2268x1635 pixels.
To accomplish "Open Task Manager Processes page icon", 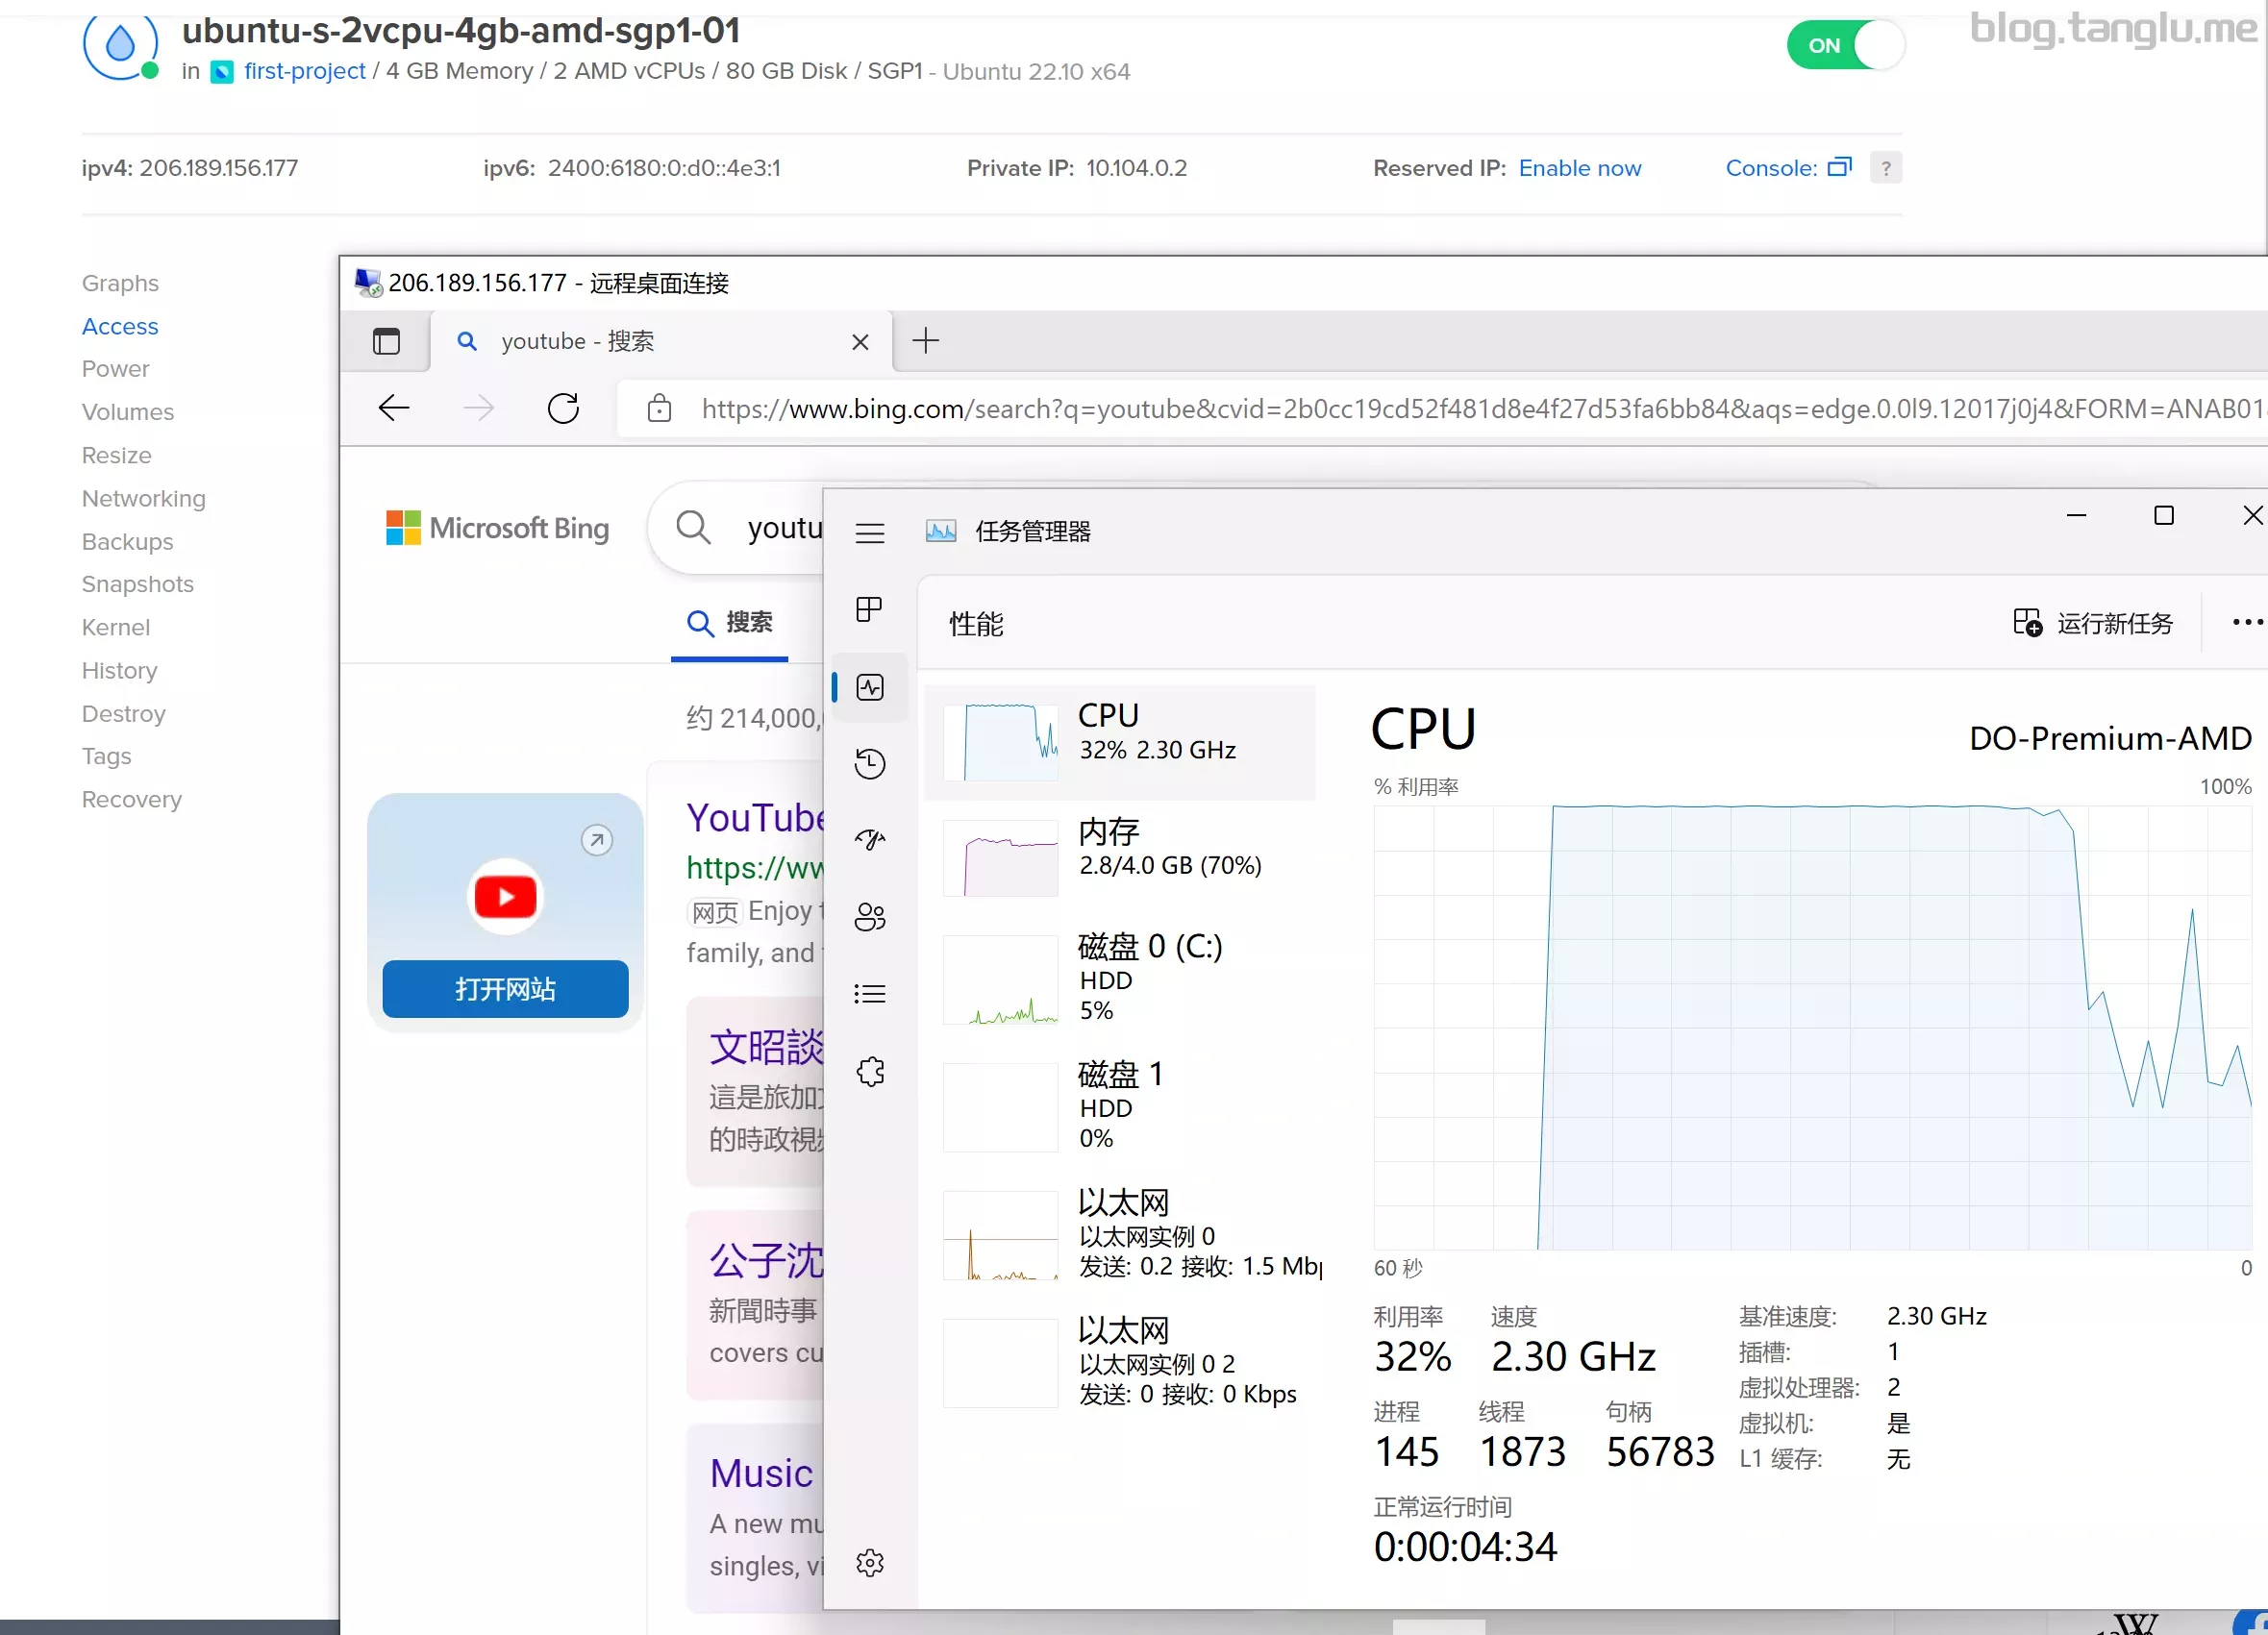I will pyautogui.click(x=869, y=609).
